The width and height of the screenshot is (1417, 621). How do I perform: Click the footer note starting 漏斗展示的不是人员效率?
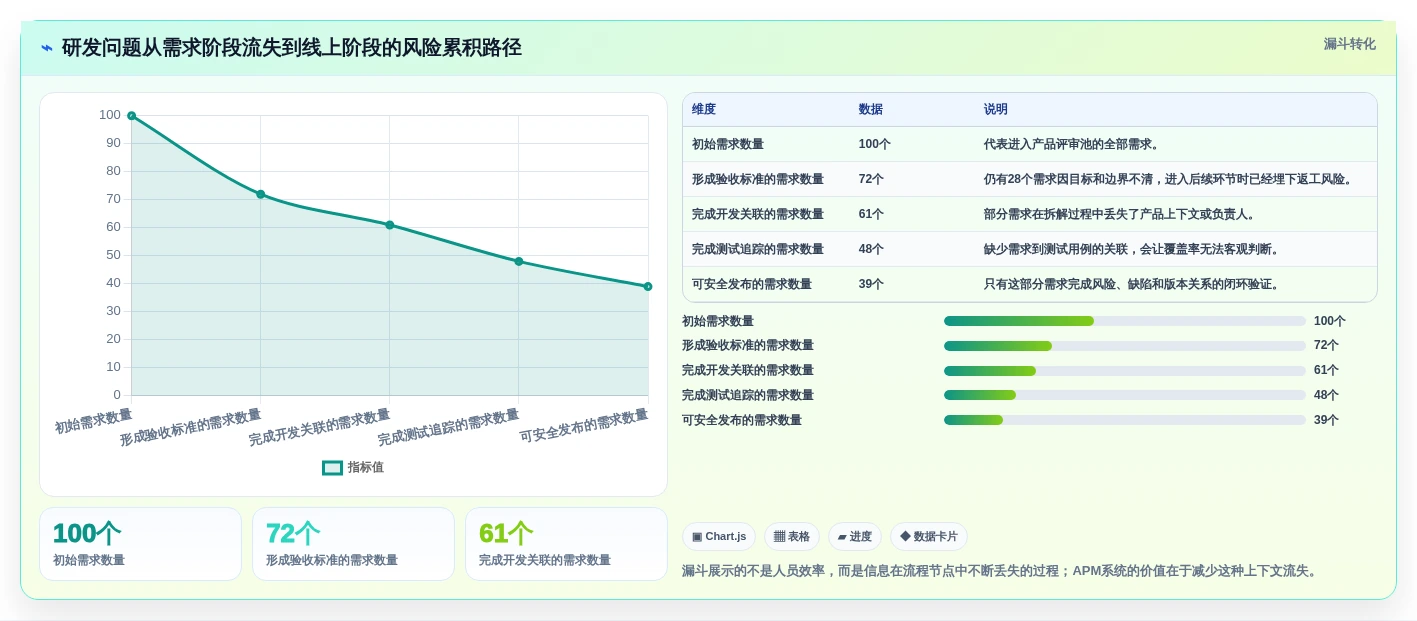[1001, 571]
